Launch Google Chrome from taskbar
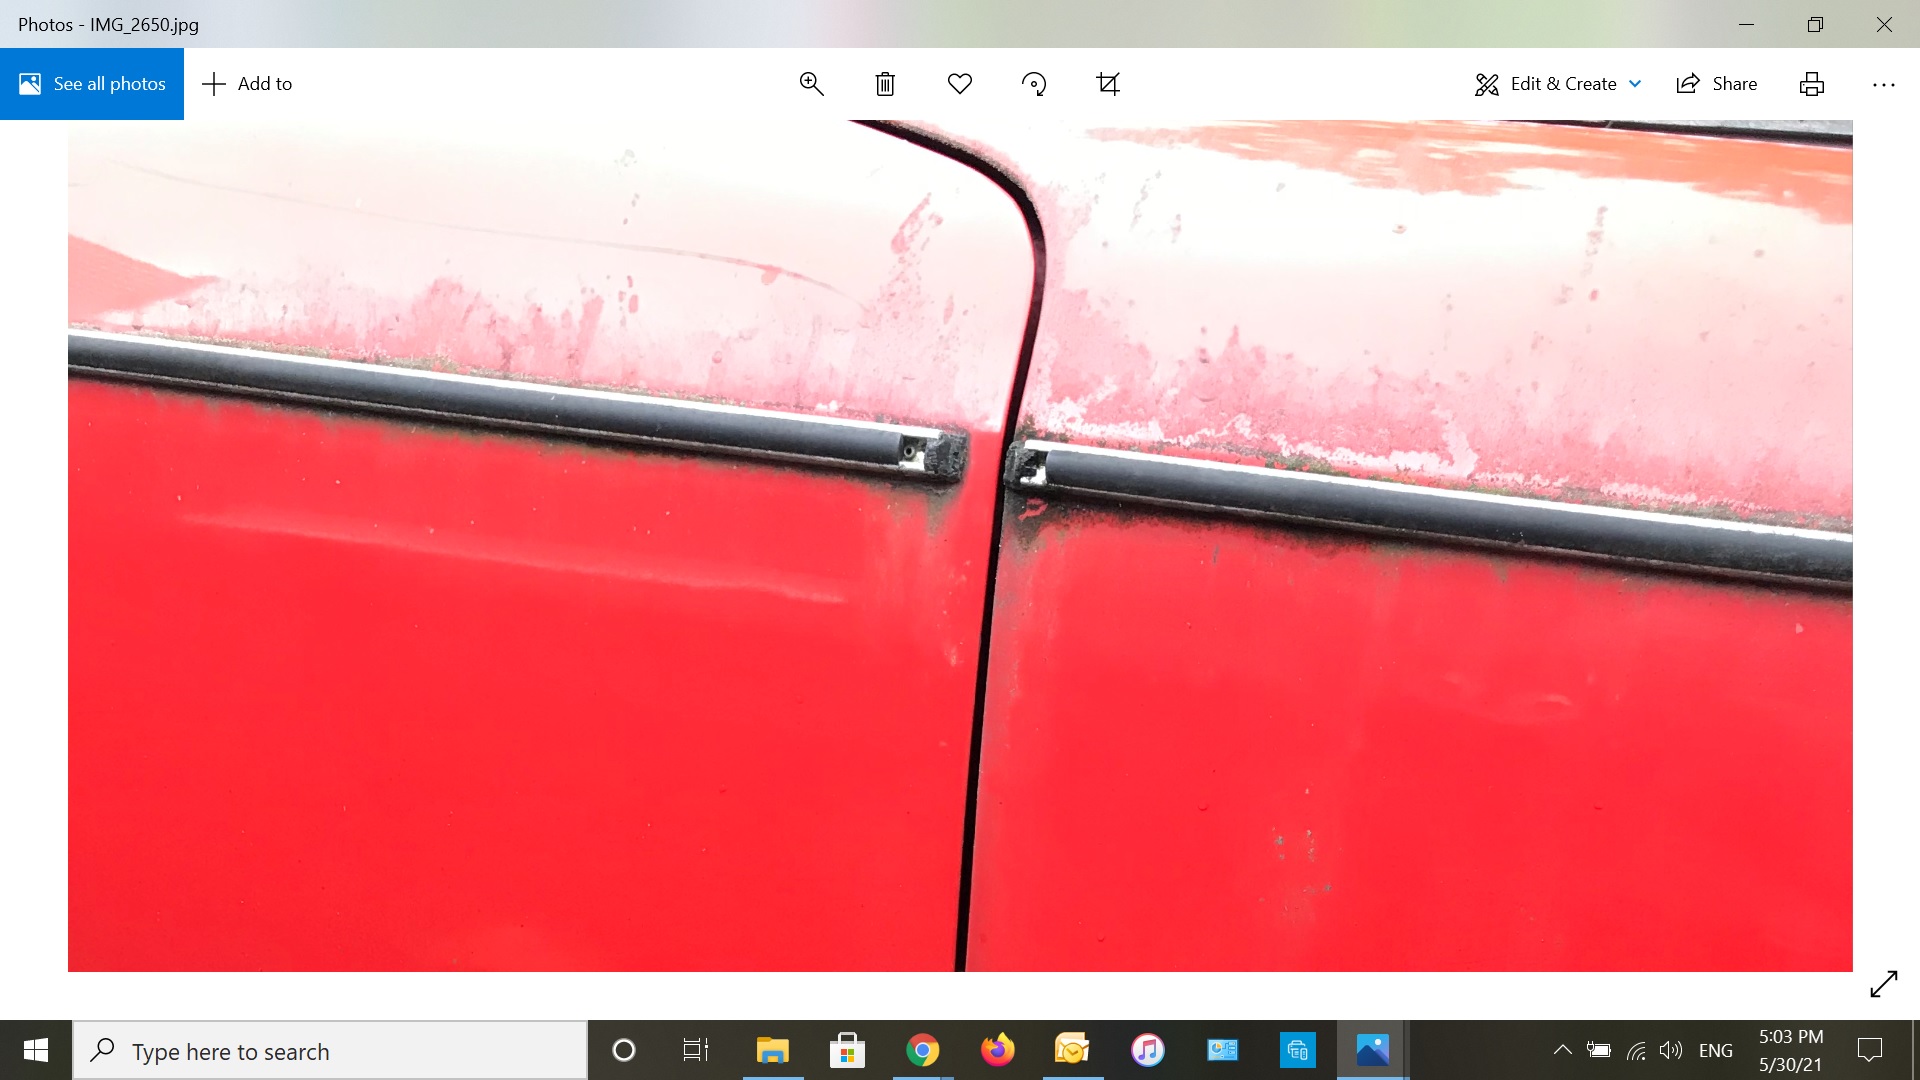This screenshot has height=1080, width=1920. [922, 1050]
